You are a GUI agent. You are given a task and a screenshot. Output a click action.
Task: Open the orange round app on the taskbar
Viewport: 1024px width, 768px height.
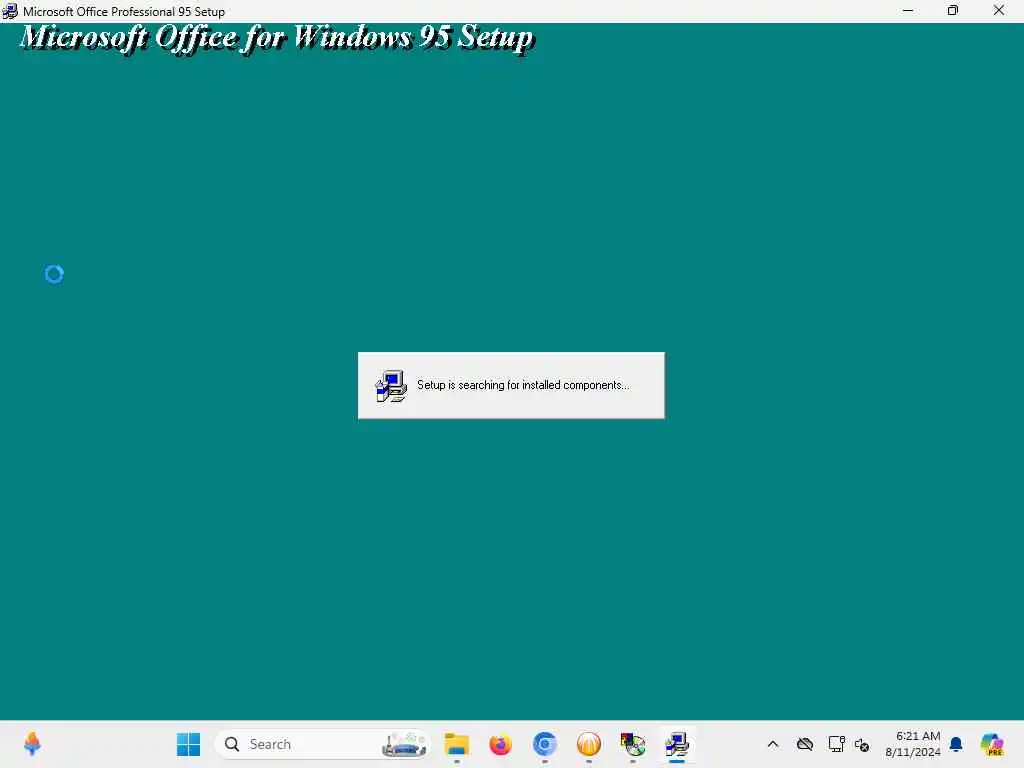coord(588,744)
